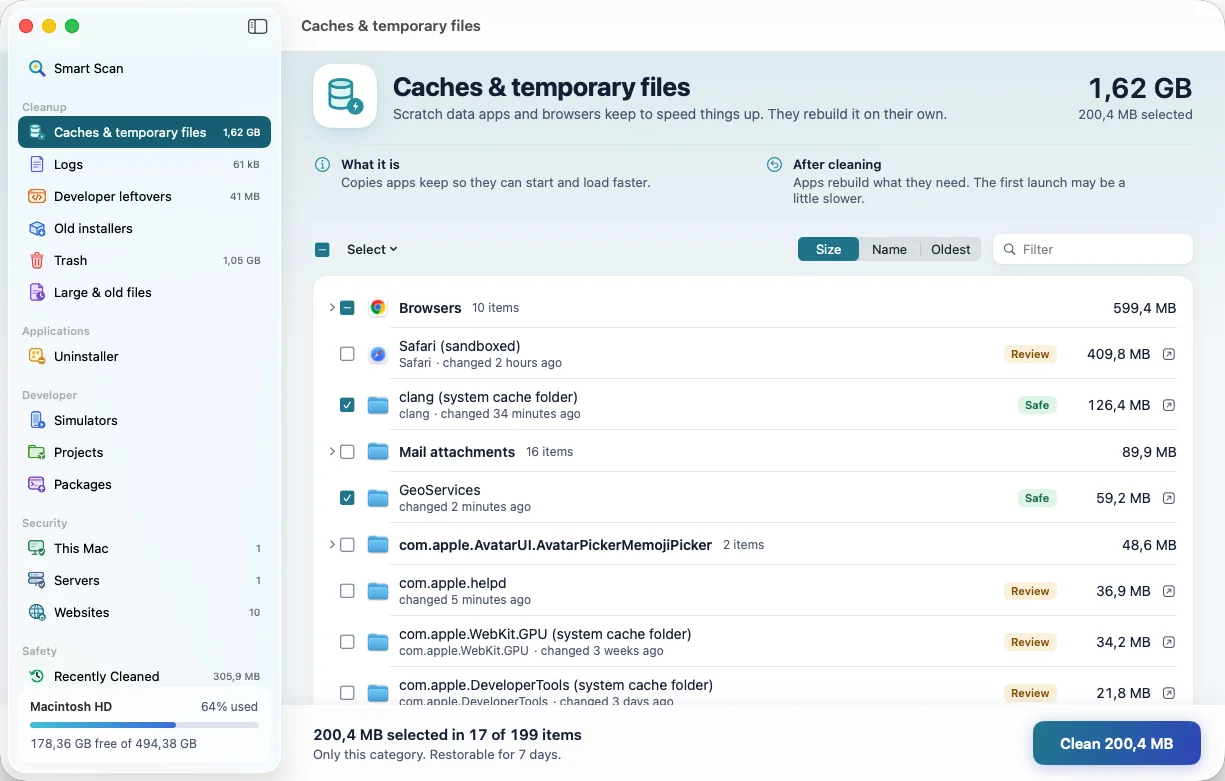Click the "16 items" Mail attachments count
The height and width of the screenshot is (781, 1225).
click(x=550, y=452)
